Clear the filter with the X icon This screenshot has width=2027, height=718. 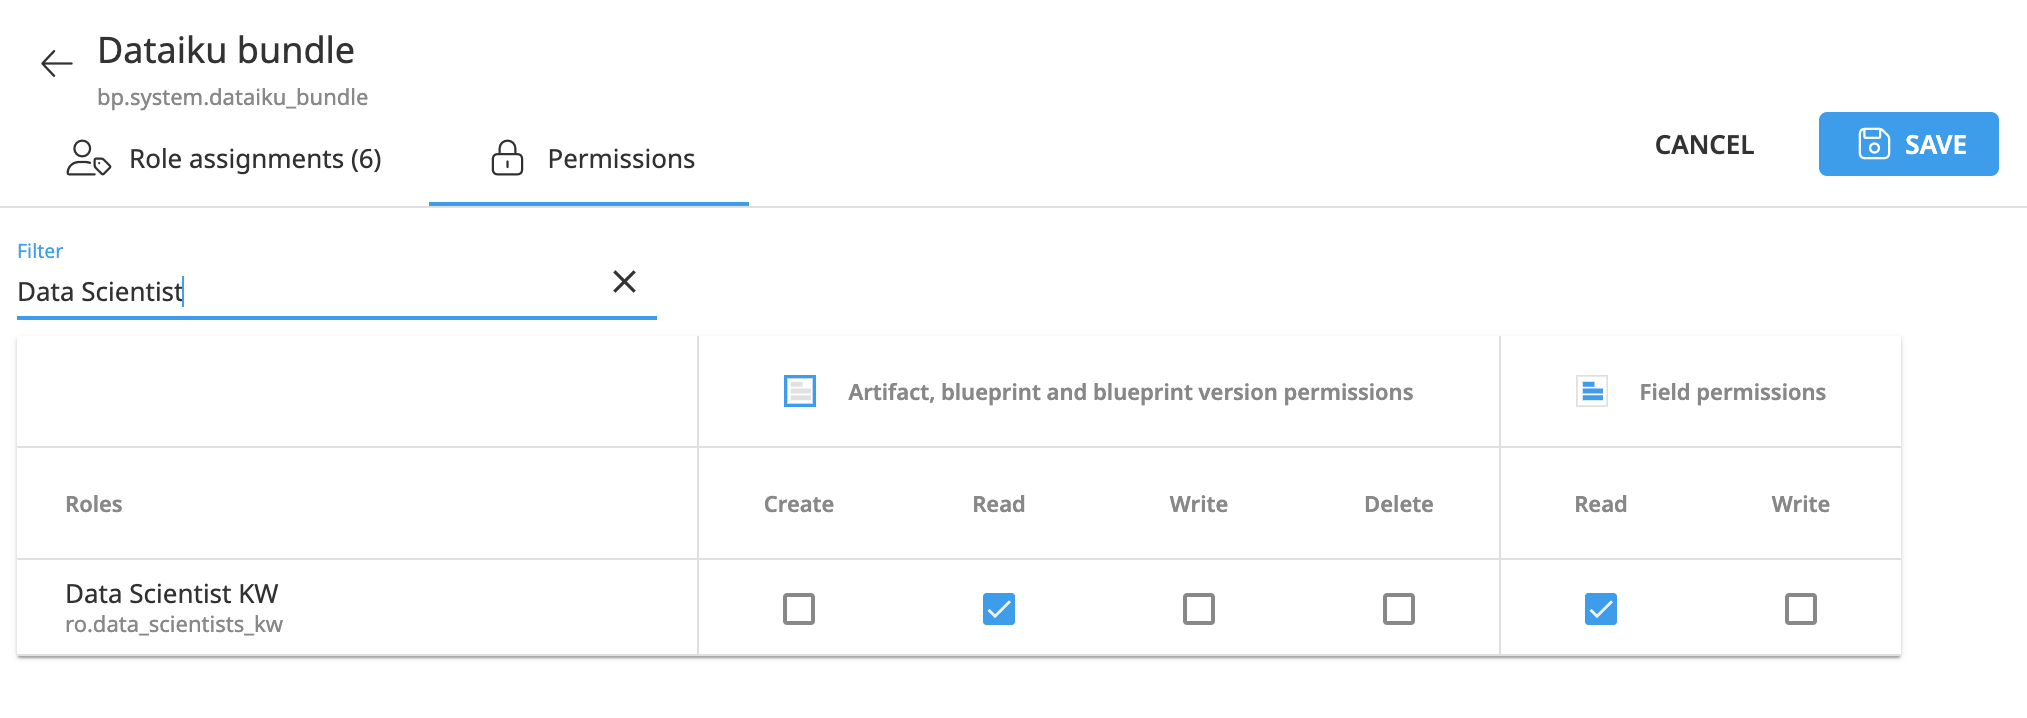click(x=624, y=282)
